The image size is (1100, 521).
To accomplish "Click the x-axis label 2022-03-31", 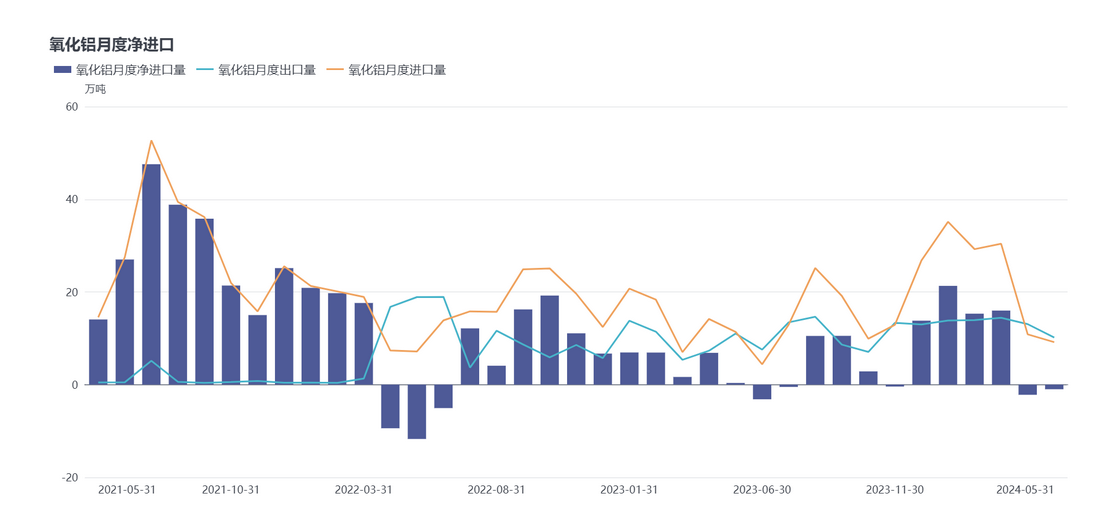I will [363, 489].
